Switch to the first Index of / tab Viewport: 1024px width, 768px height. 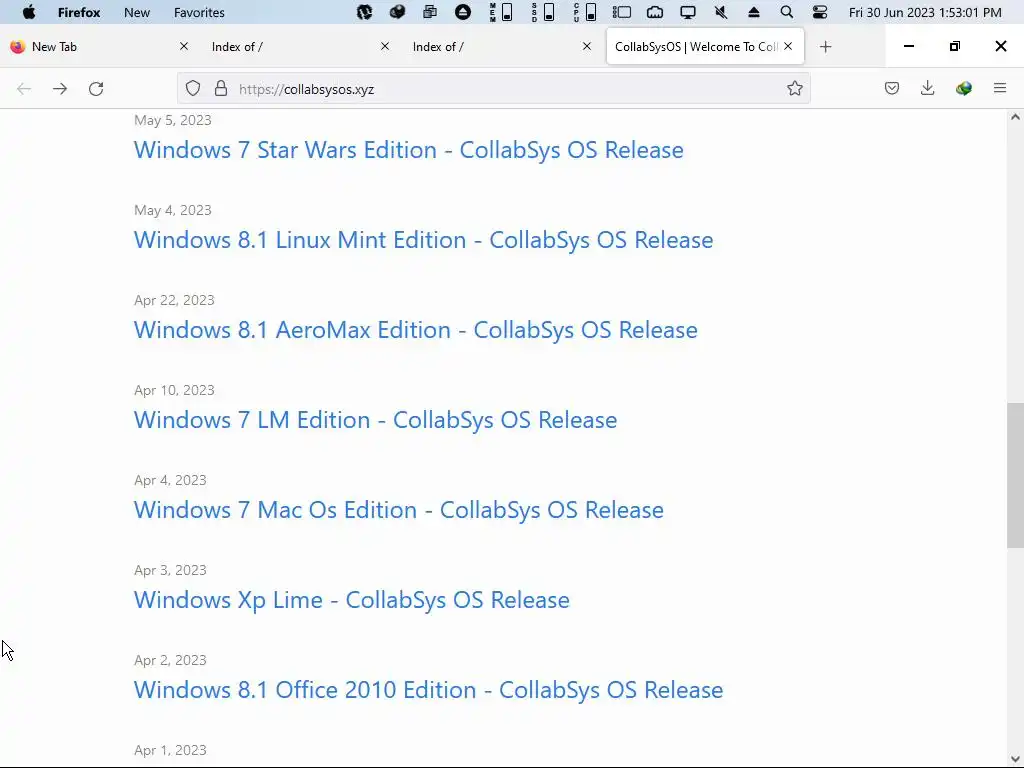[x=297, y=46]
